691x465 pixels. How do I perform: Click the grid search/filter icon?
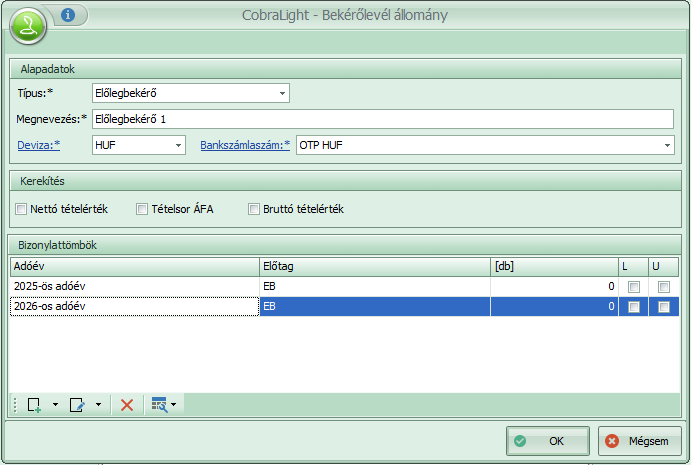159,405
